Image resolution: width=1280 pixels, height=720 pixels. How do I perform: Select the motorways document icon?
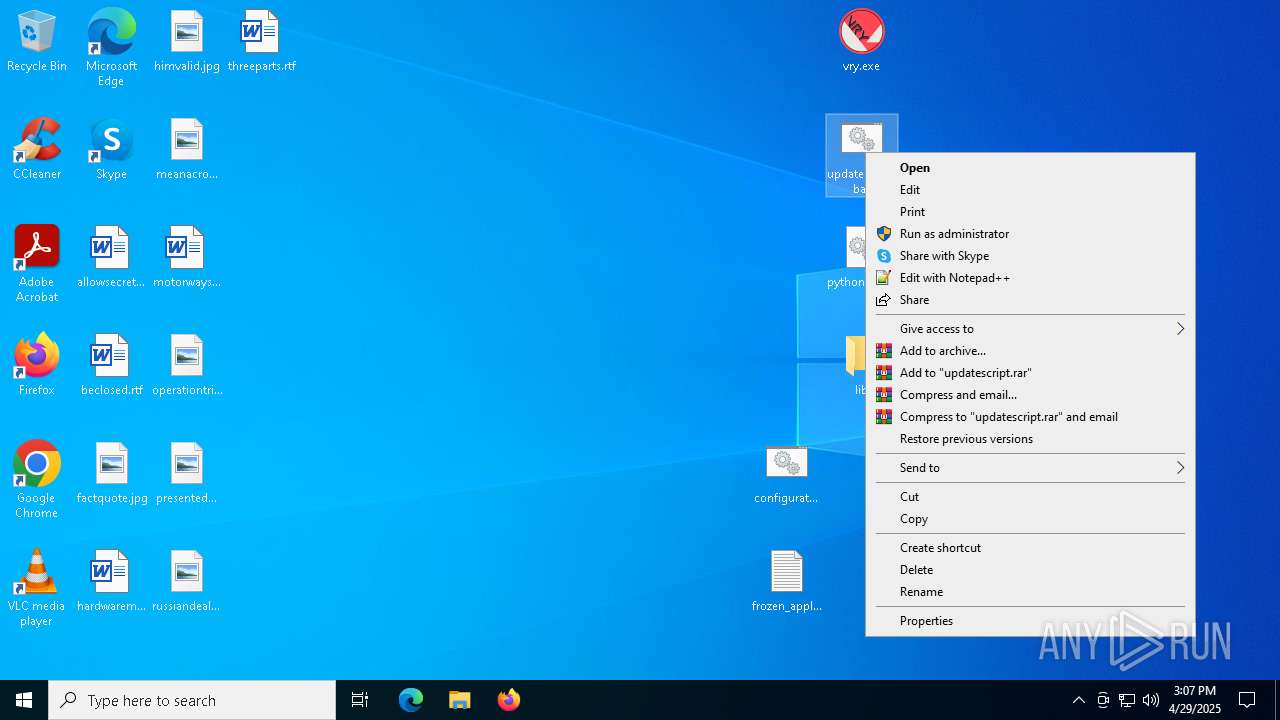tap(187, 258)
